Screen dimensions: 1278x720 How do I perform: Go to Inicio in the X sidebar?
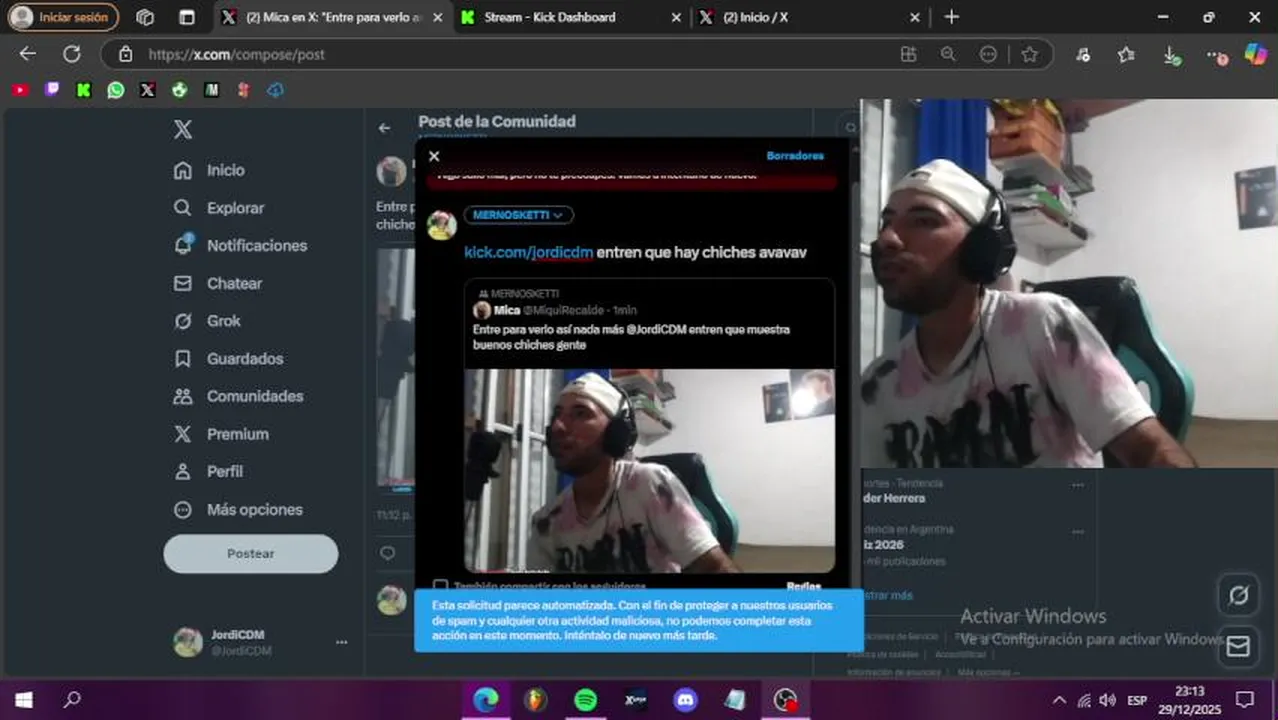209,170
